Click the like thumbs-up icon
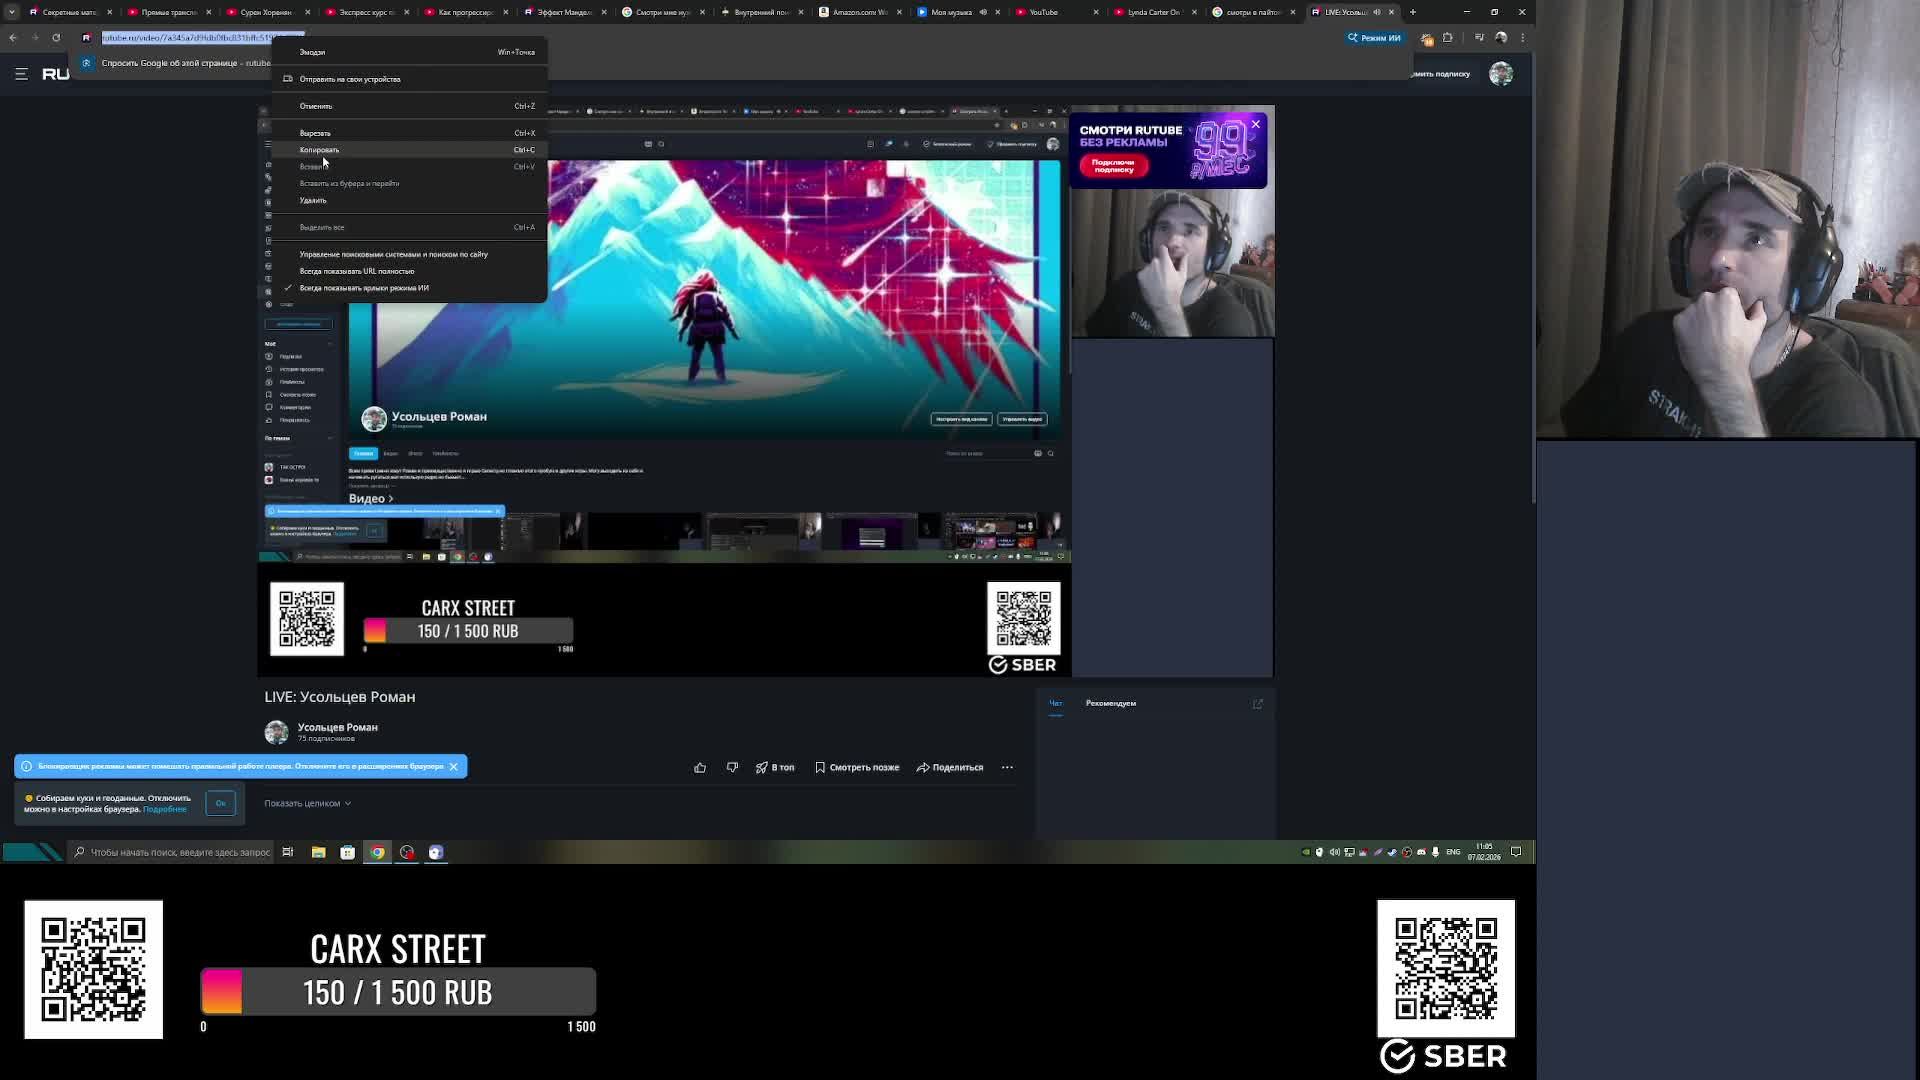 point(700,767)
